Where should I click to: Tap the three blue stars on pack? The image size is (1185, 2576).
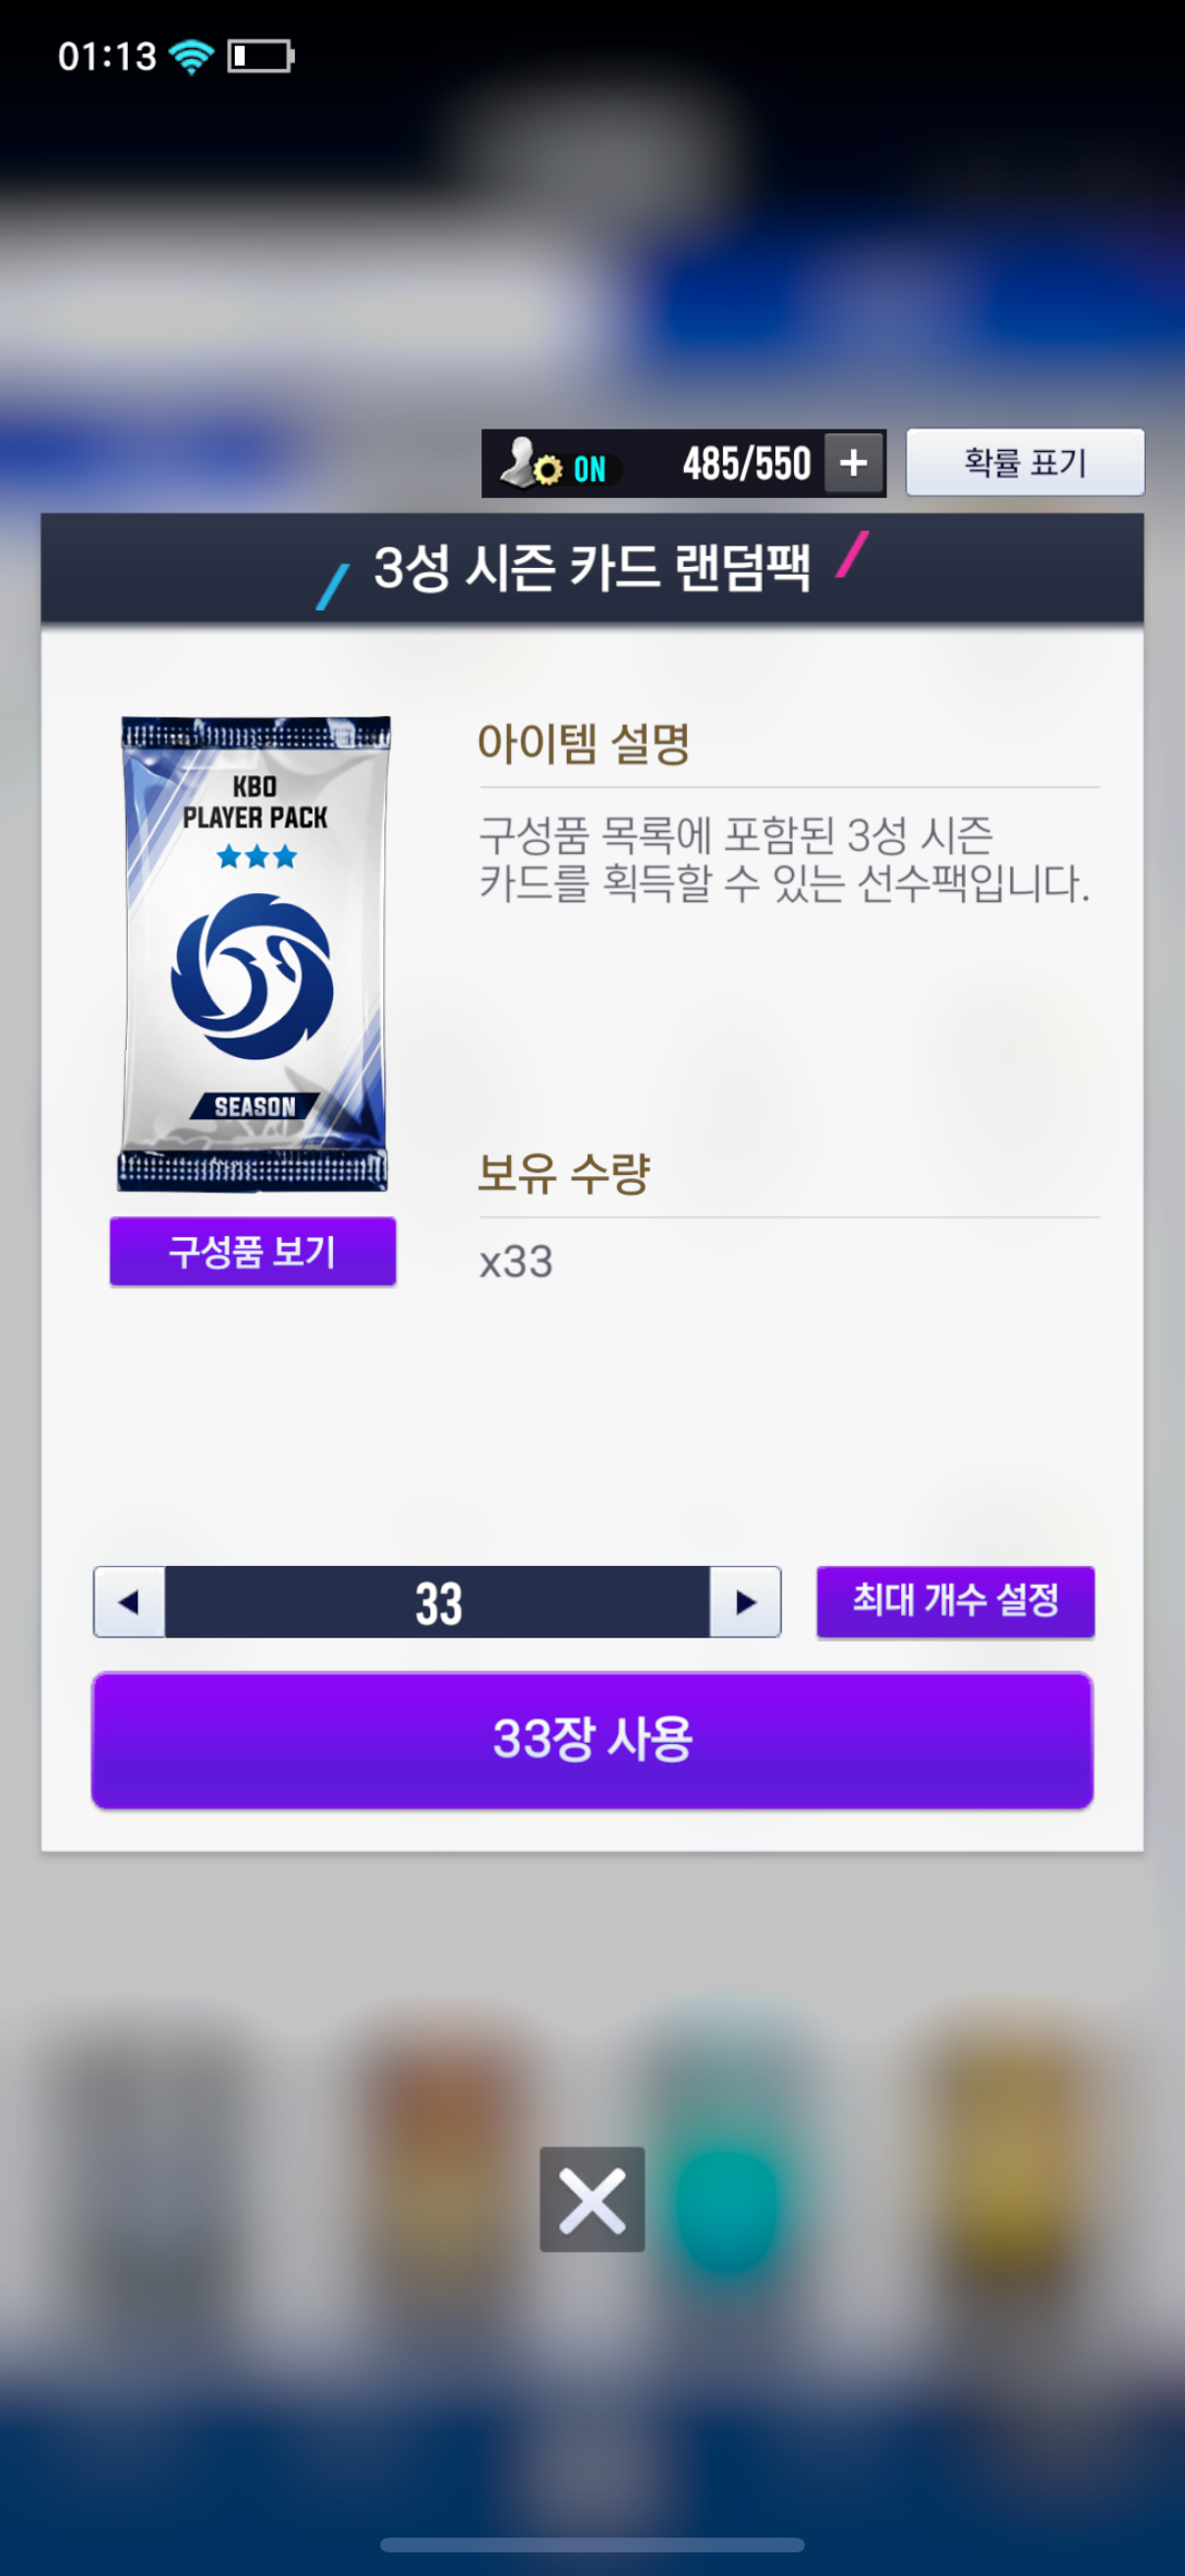coord(256,856)
